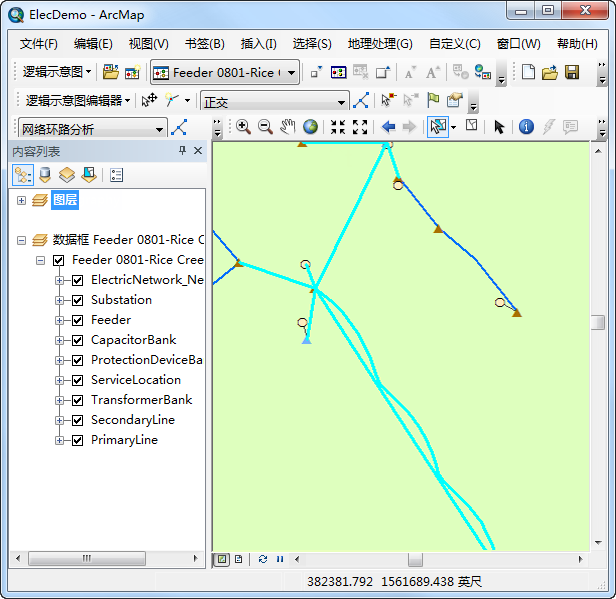Toggle visibility of PrimaryLine layer
616x599 pixels.
(x=77, y=440)
